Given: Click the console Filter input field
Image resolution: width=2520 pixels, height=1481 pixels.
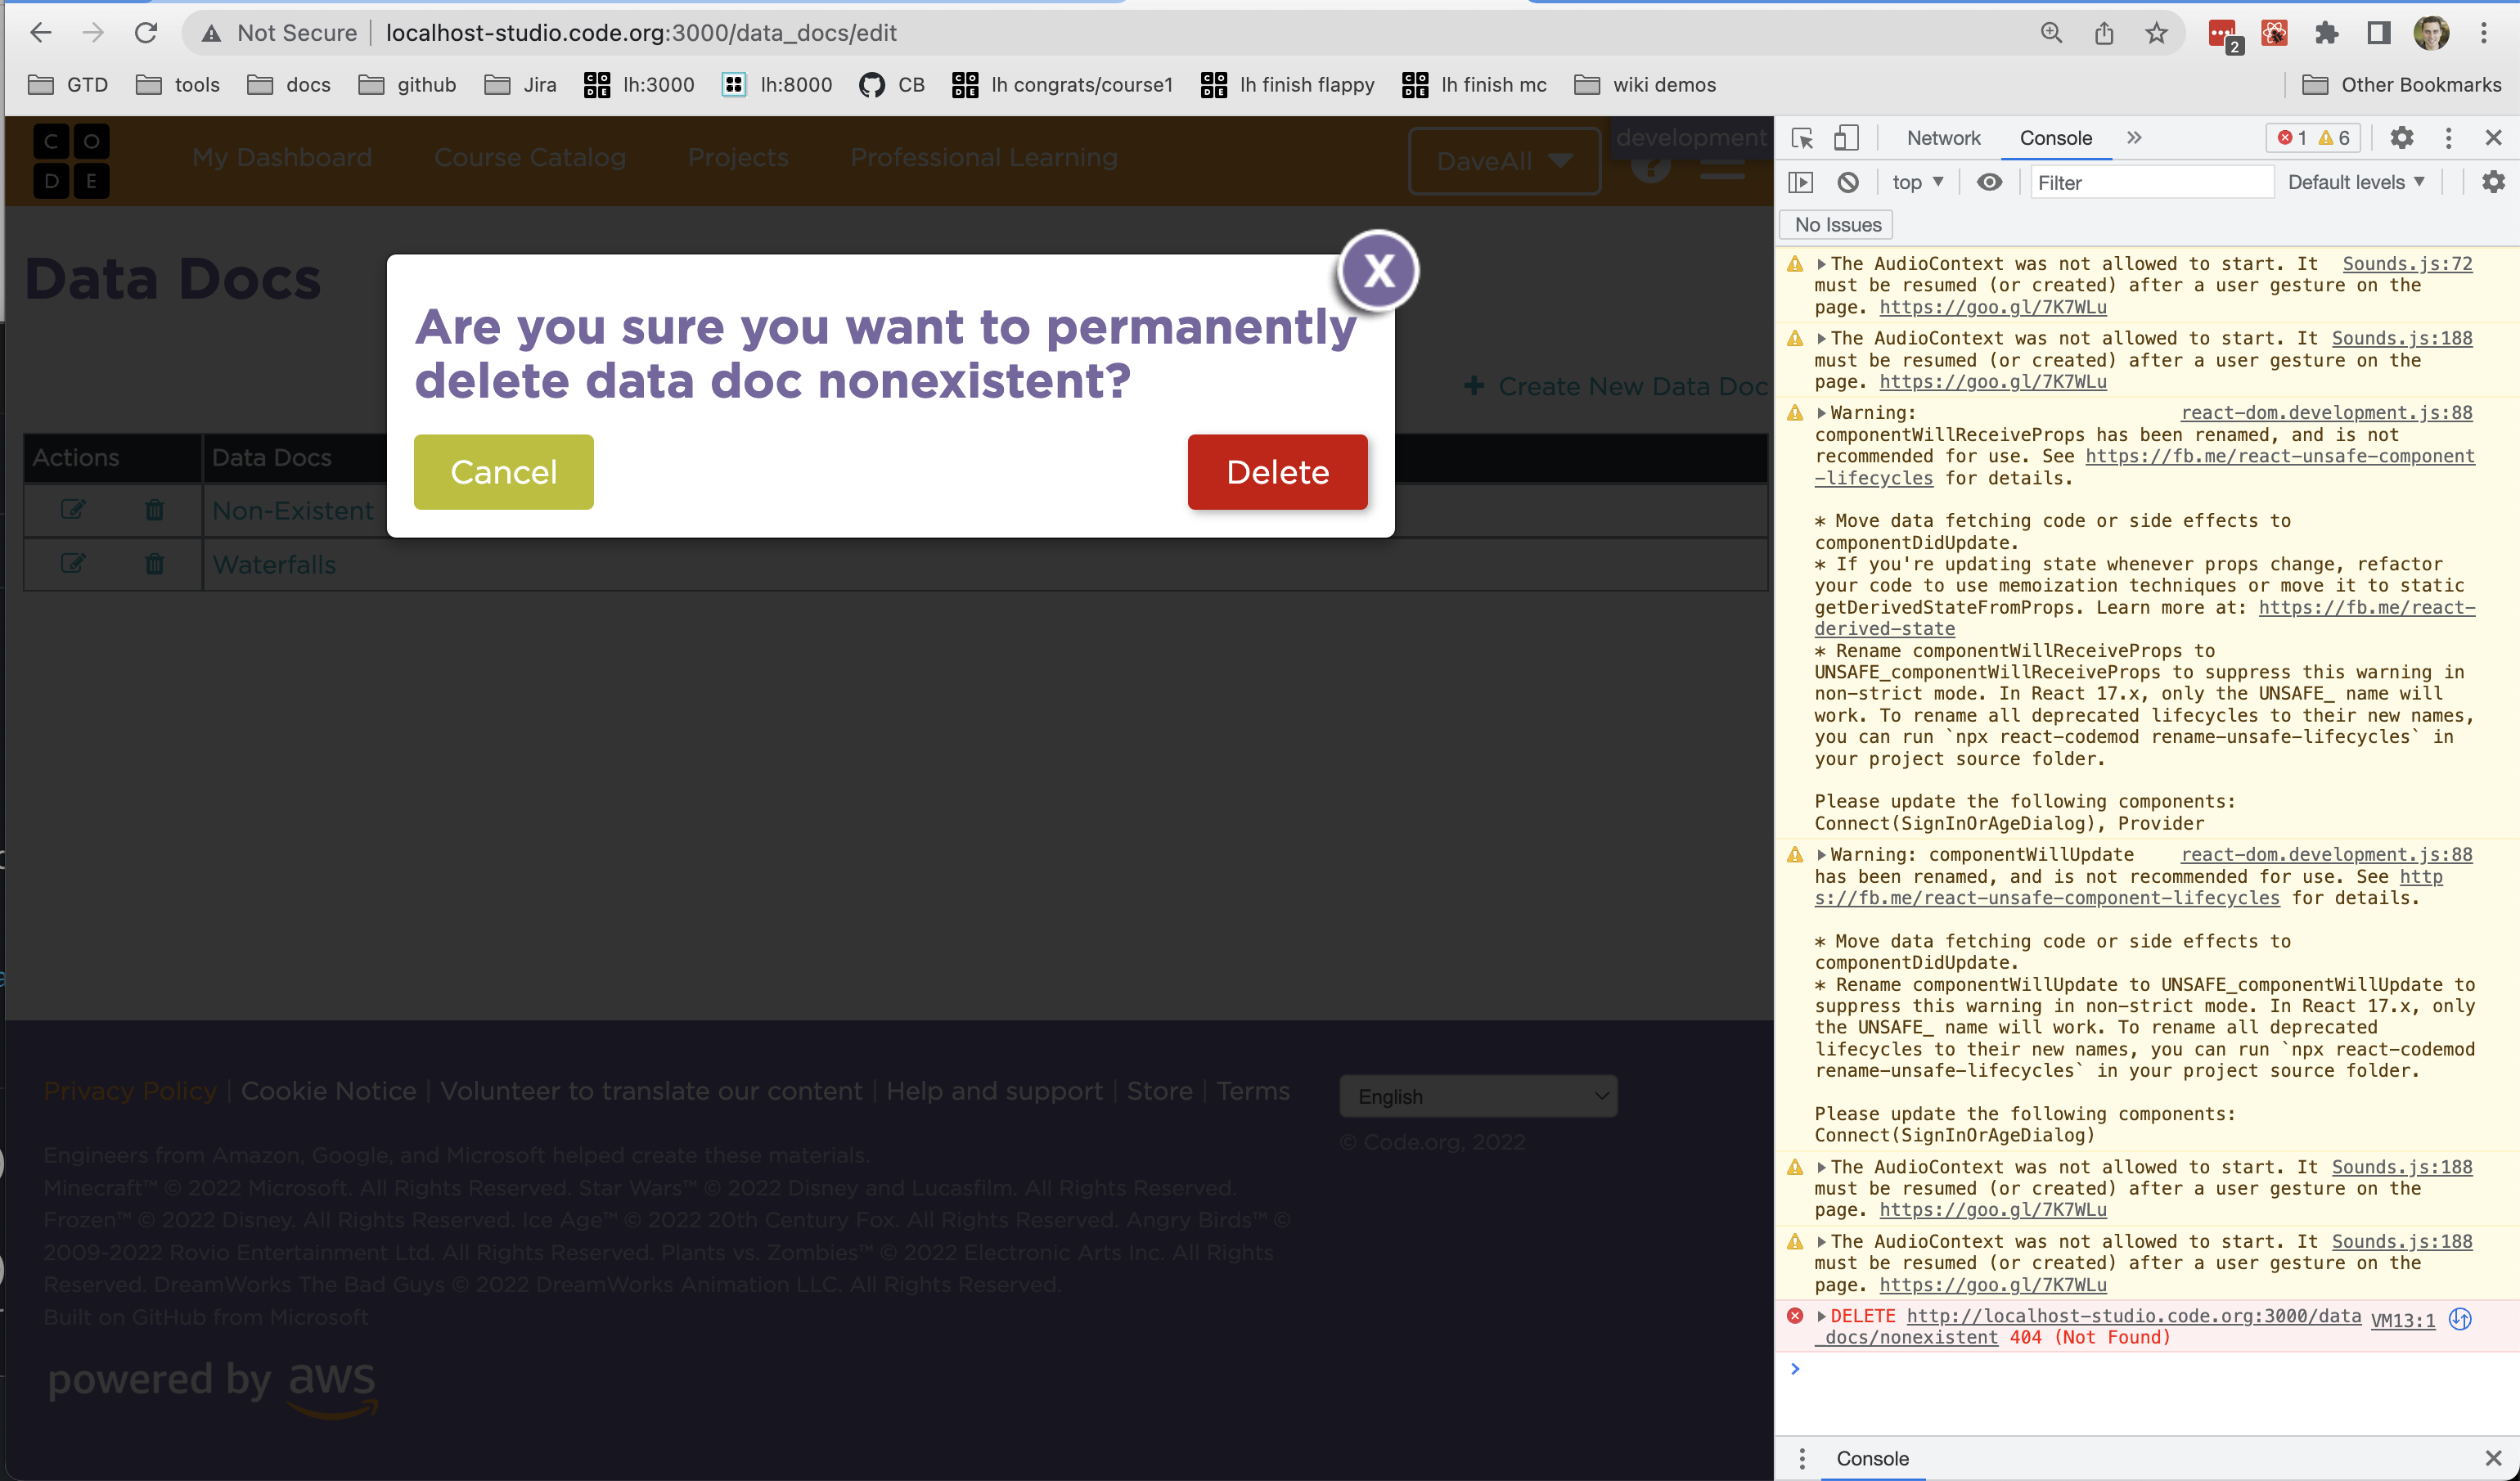Looking at the screenshot, I should tap(2152, 182).
